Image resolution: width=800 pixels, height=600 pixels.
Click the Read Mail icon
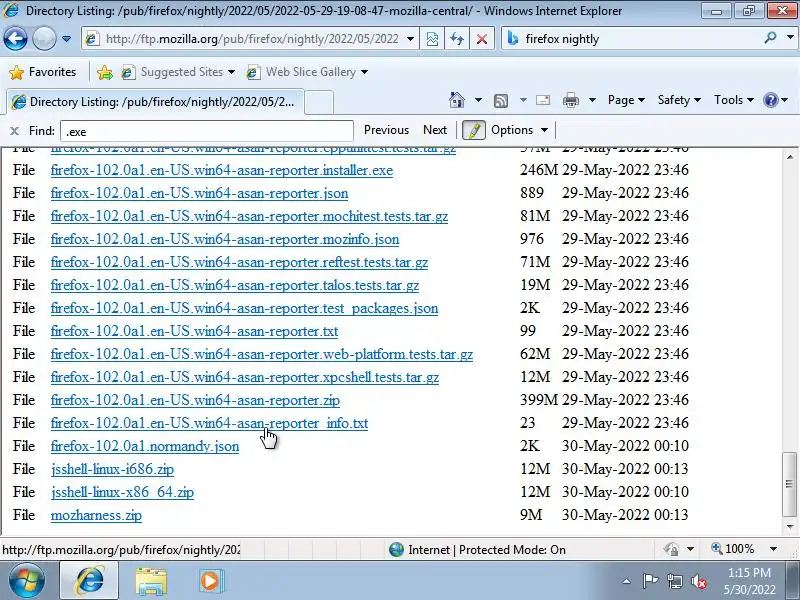coord(543,100)
